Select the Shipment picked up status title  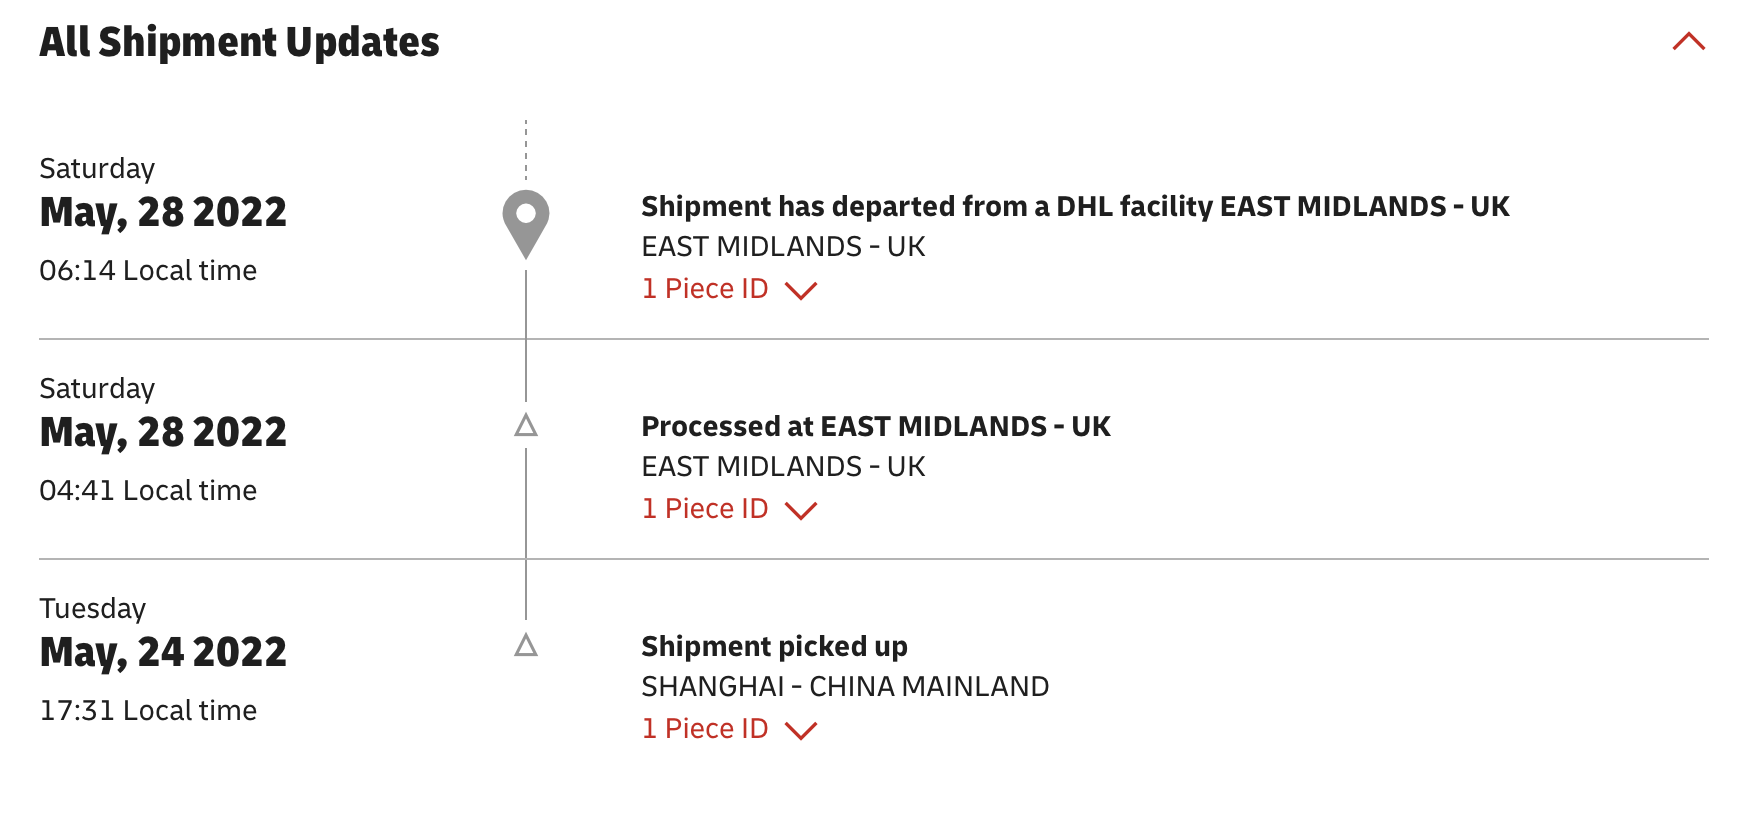[x=774, y=646]
